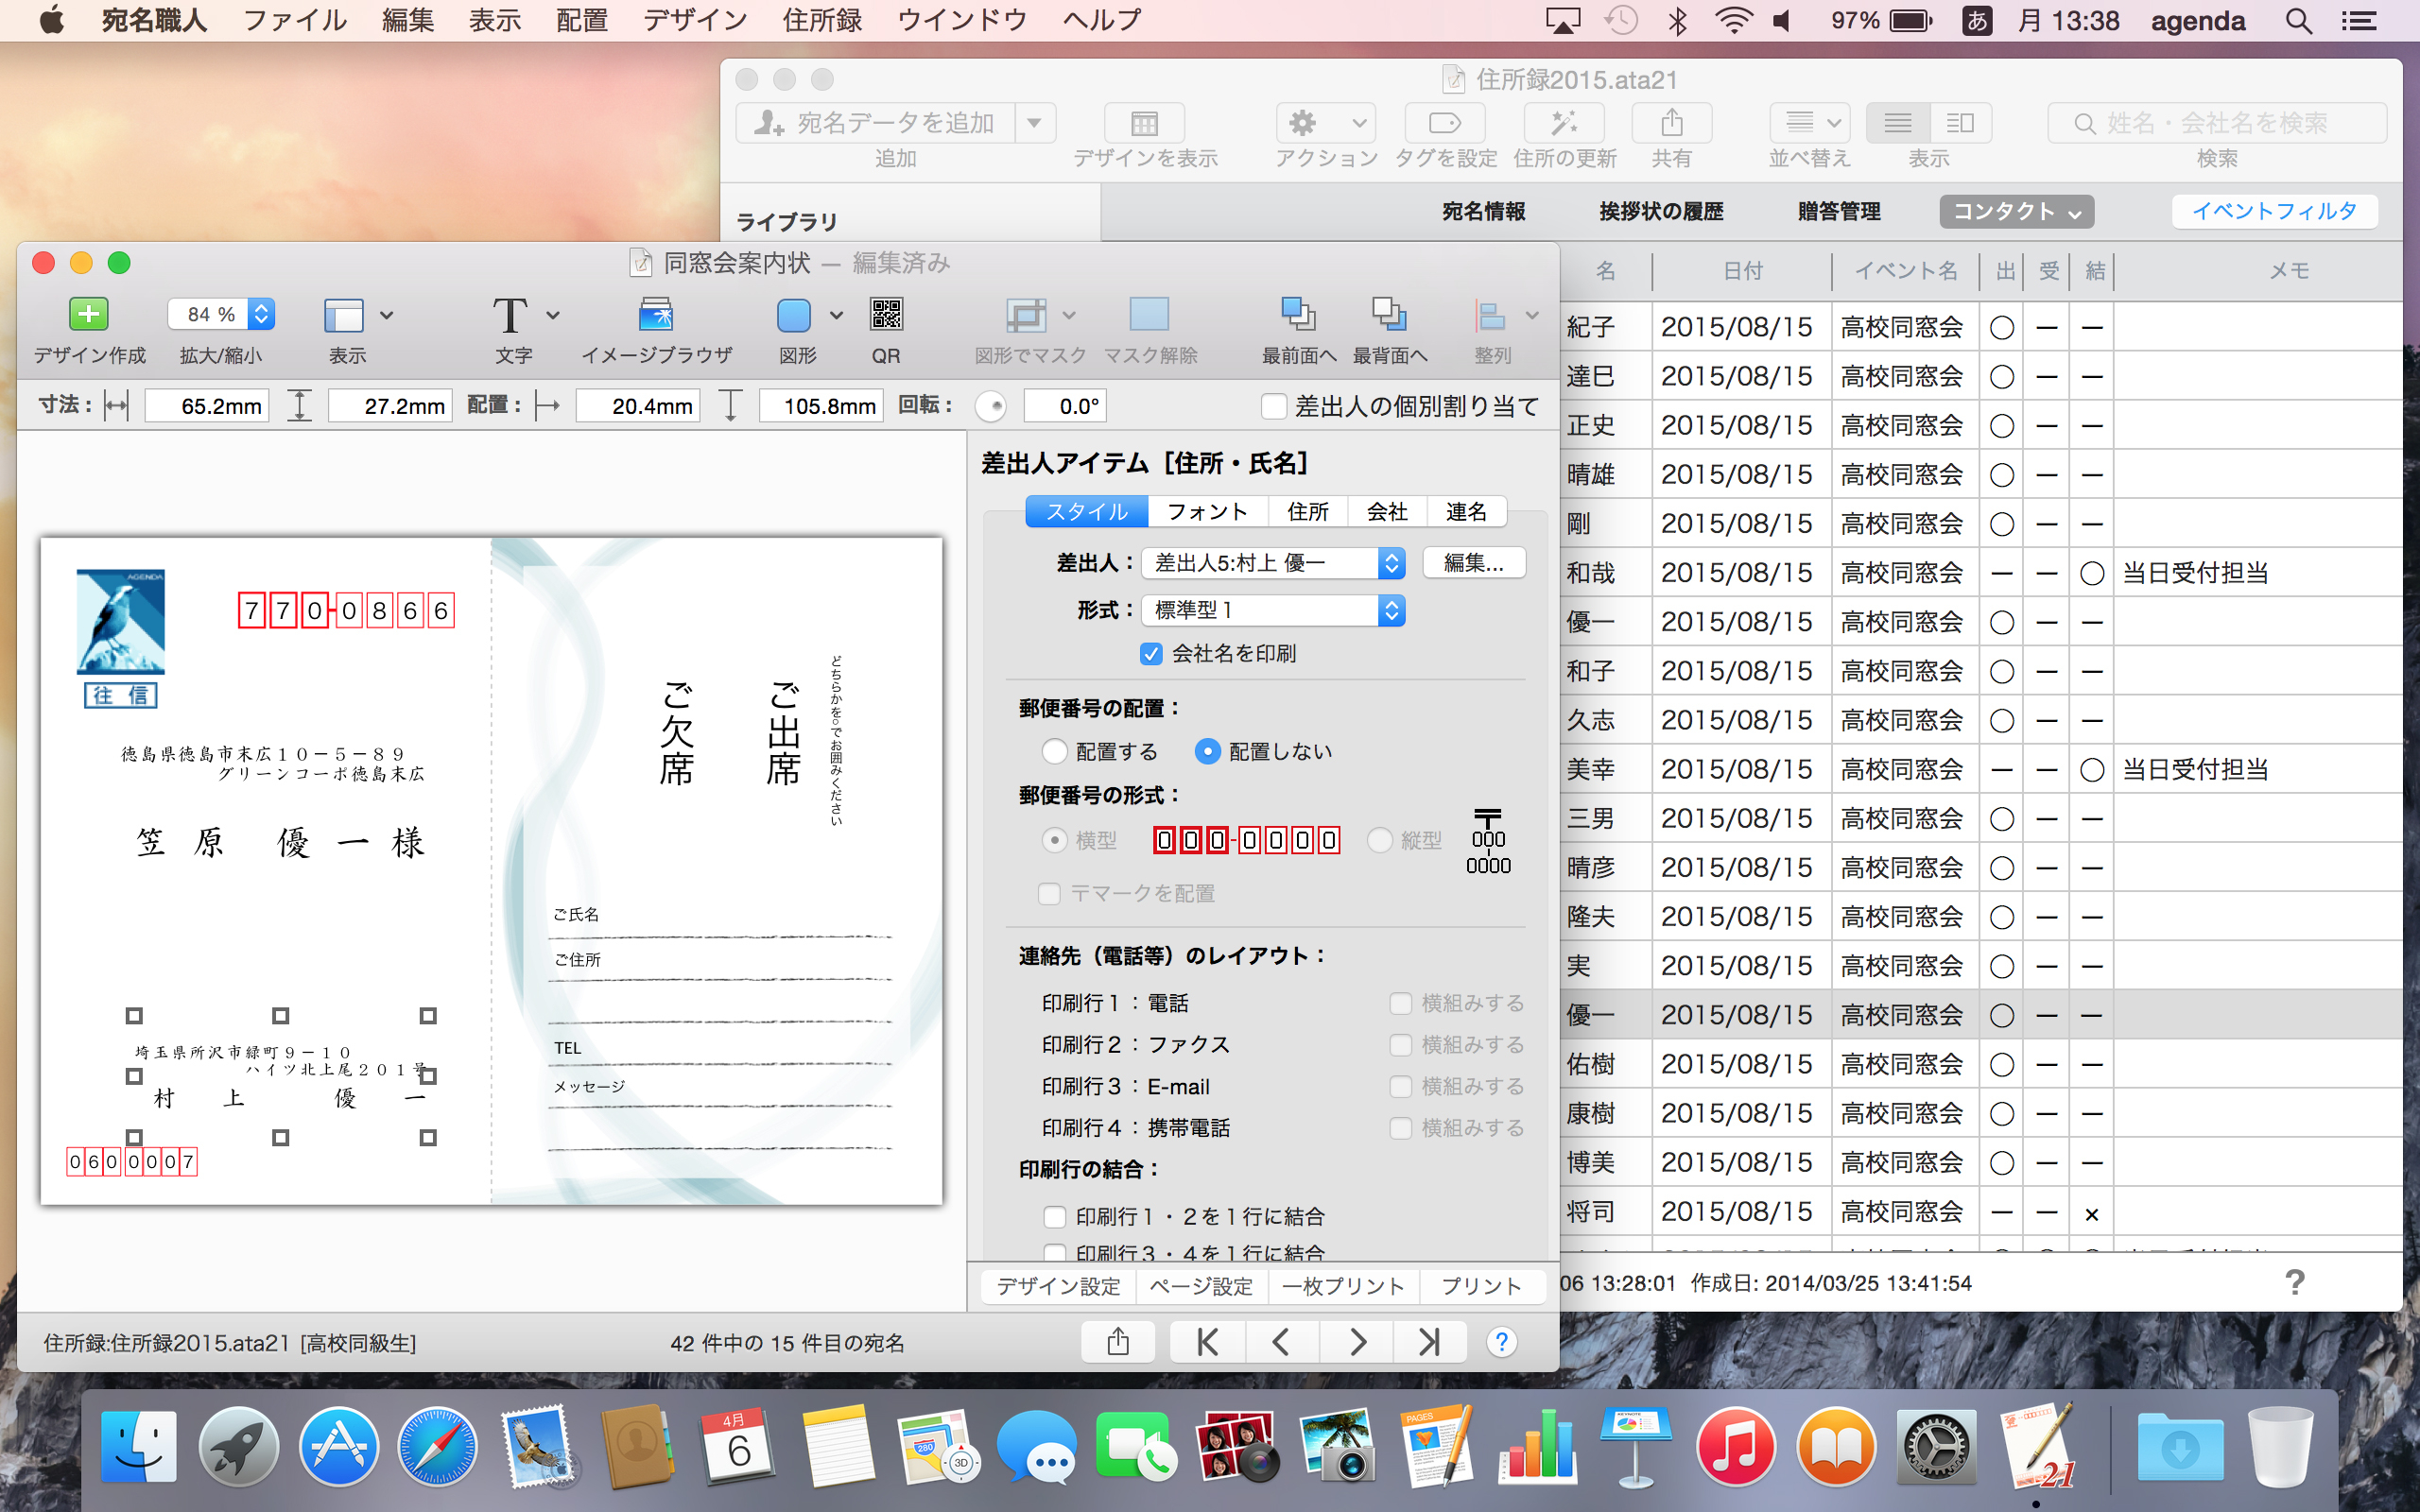Click the width field showing 65.2mm
Image resolution: width=2420 pixels, height=1512 pixels.
(x=207, y=406)
